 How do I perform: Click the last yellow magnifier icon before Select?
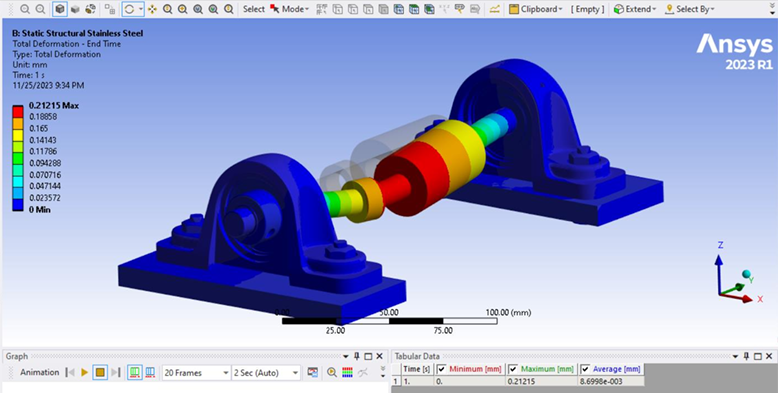coord(229,9)
